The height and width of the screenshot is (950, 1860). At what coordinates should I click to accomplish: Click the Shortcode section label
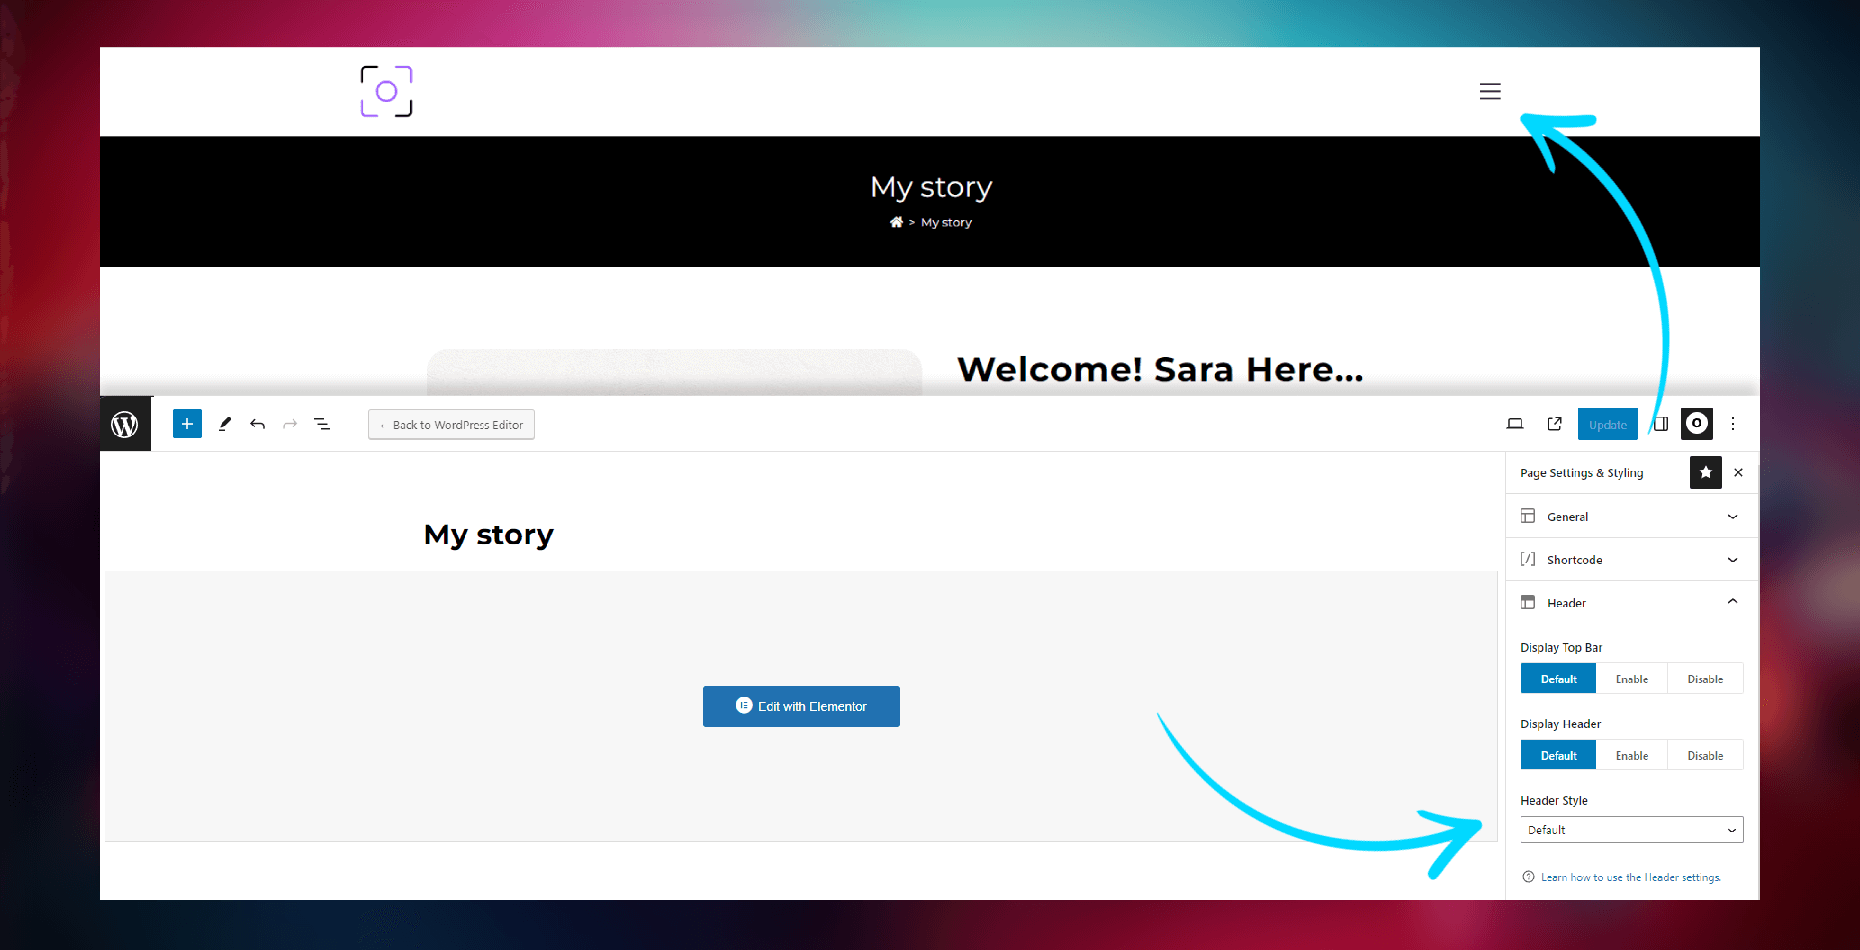click(1574, 560)
